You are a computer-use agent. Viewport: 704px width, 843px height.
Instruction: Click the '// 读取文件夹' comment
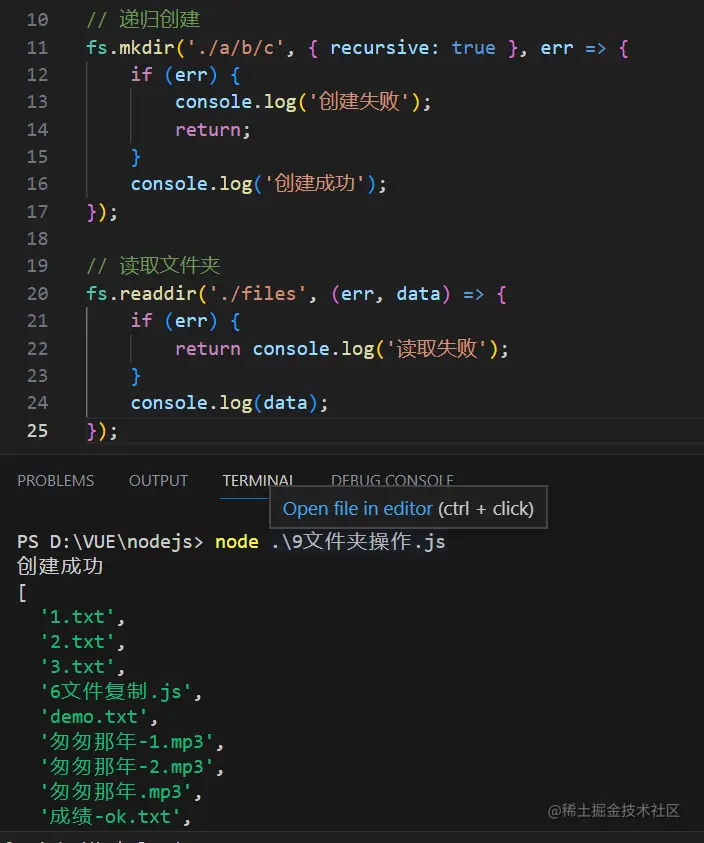click(153, 266)
